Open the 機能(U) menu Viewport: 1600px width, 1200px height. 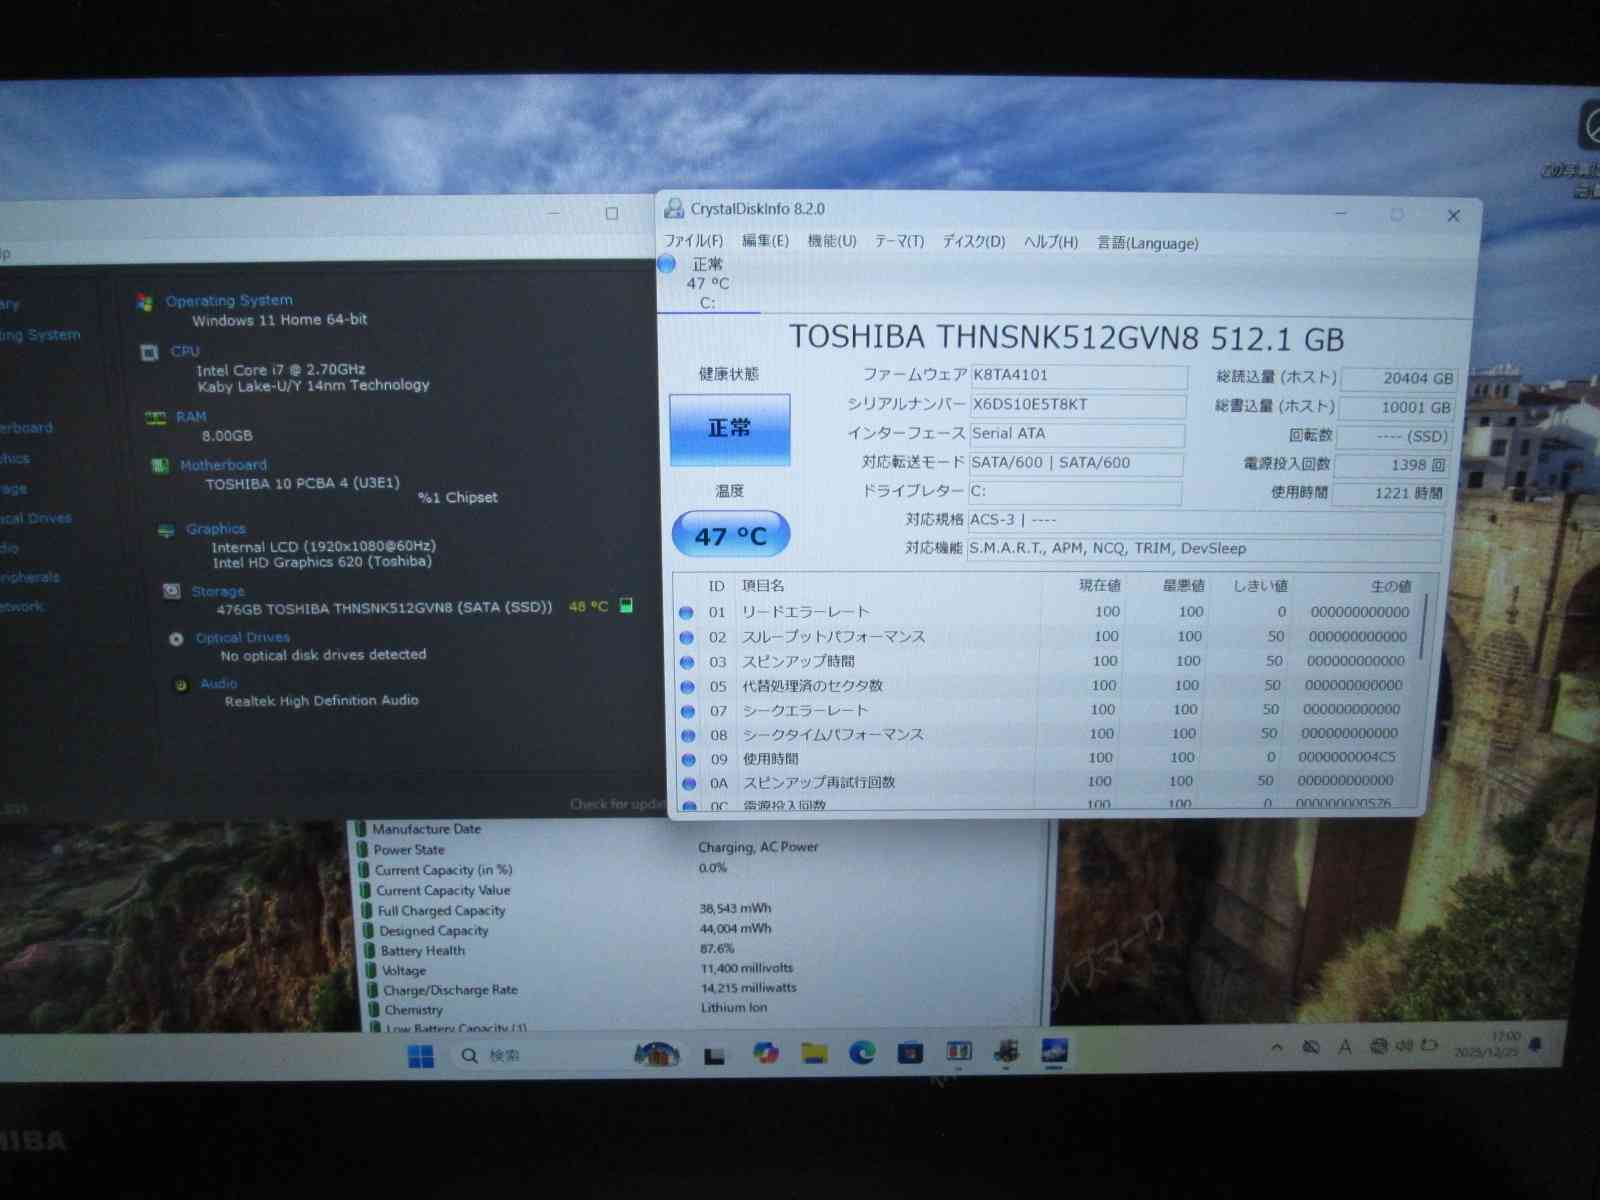pyautogui.click(x=832, y=241)
